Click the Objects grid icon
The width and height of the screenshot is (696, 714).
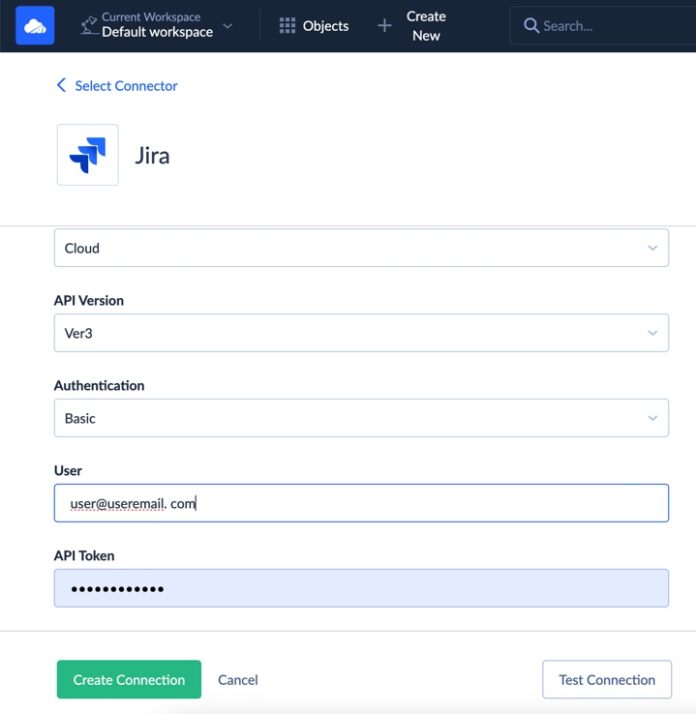tap(287, 26)
